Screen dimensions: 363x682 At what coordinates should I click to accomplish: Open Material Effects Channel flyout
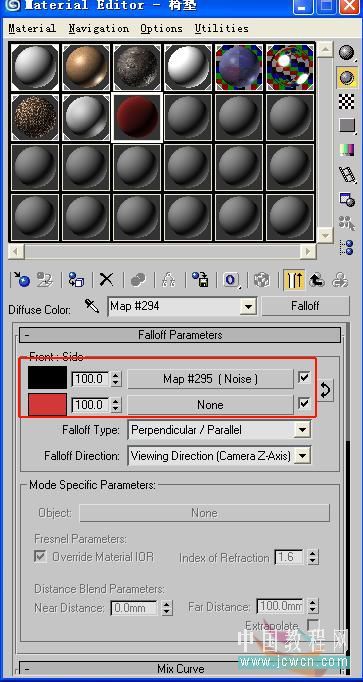(x=231, y=280)
